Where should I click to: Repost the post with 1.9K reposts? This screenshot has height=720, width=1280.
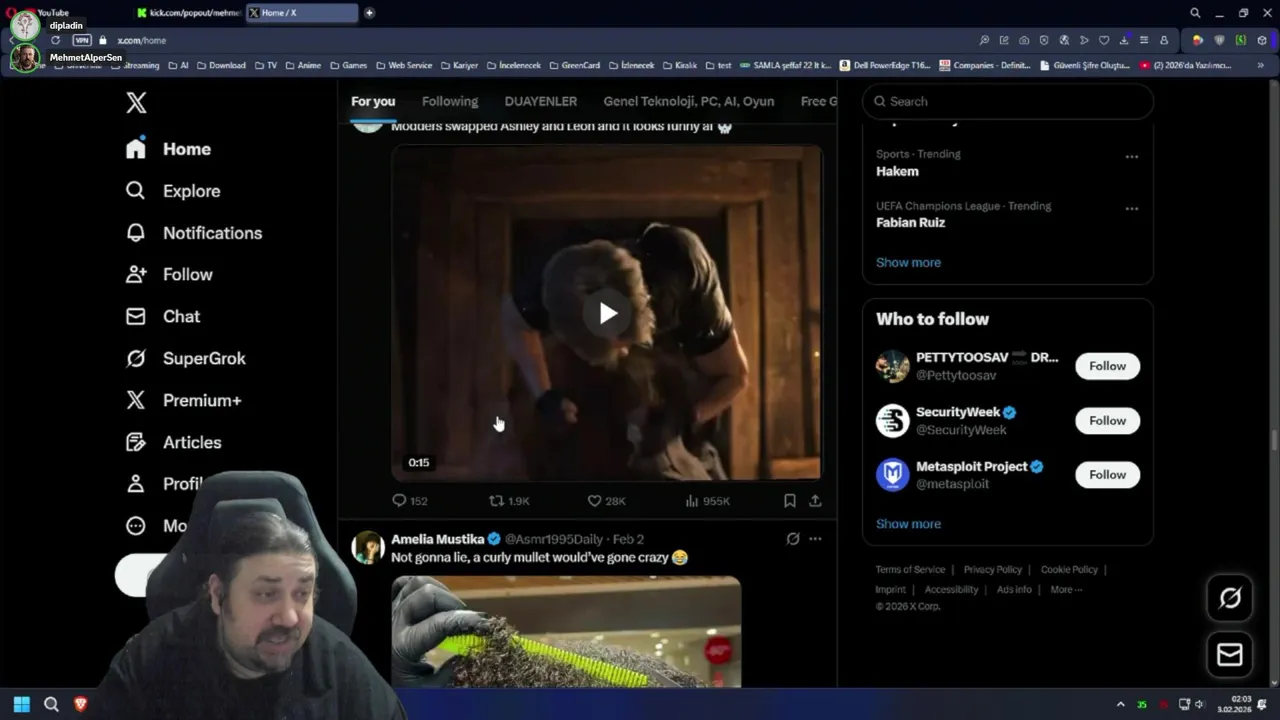pyautogui.click(x=508, y=501)
